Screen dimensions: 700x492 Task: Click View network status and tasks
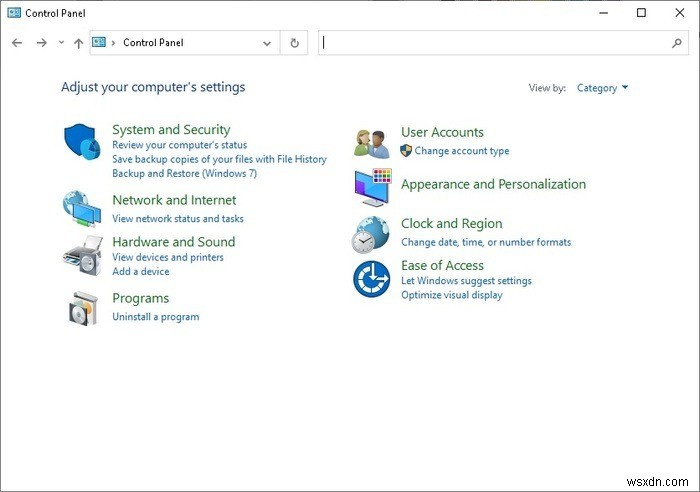[x=178, y=219]
